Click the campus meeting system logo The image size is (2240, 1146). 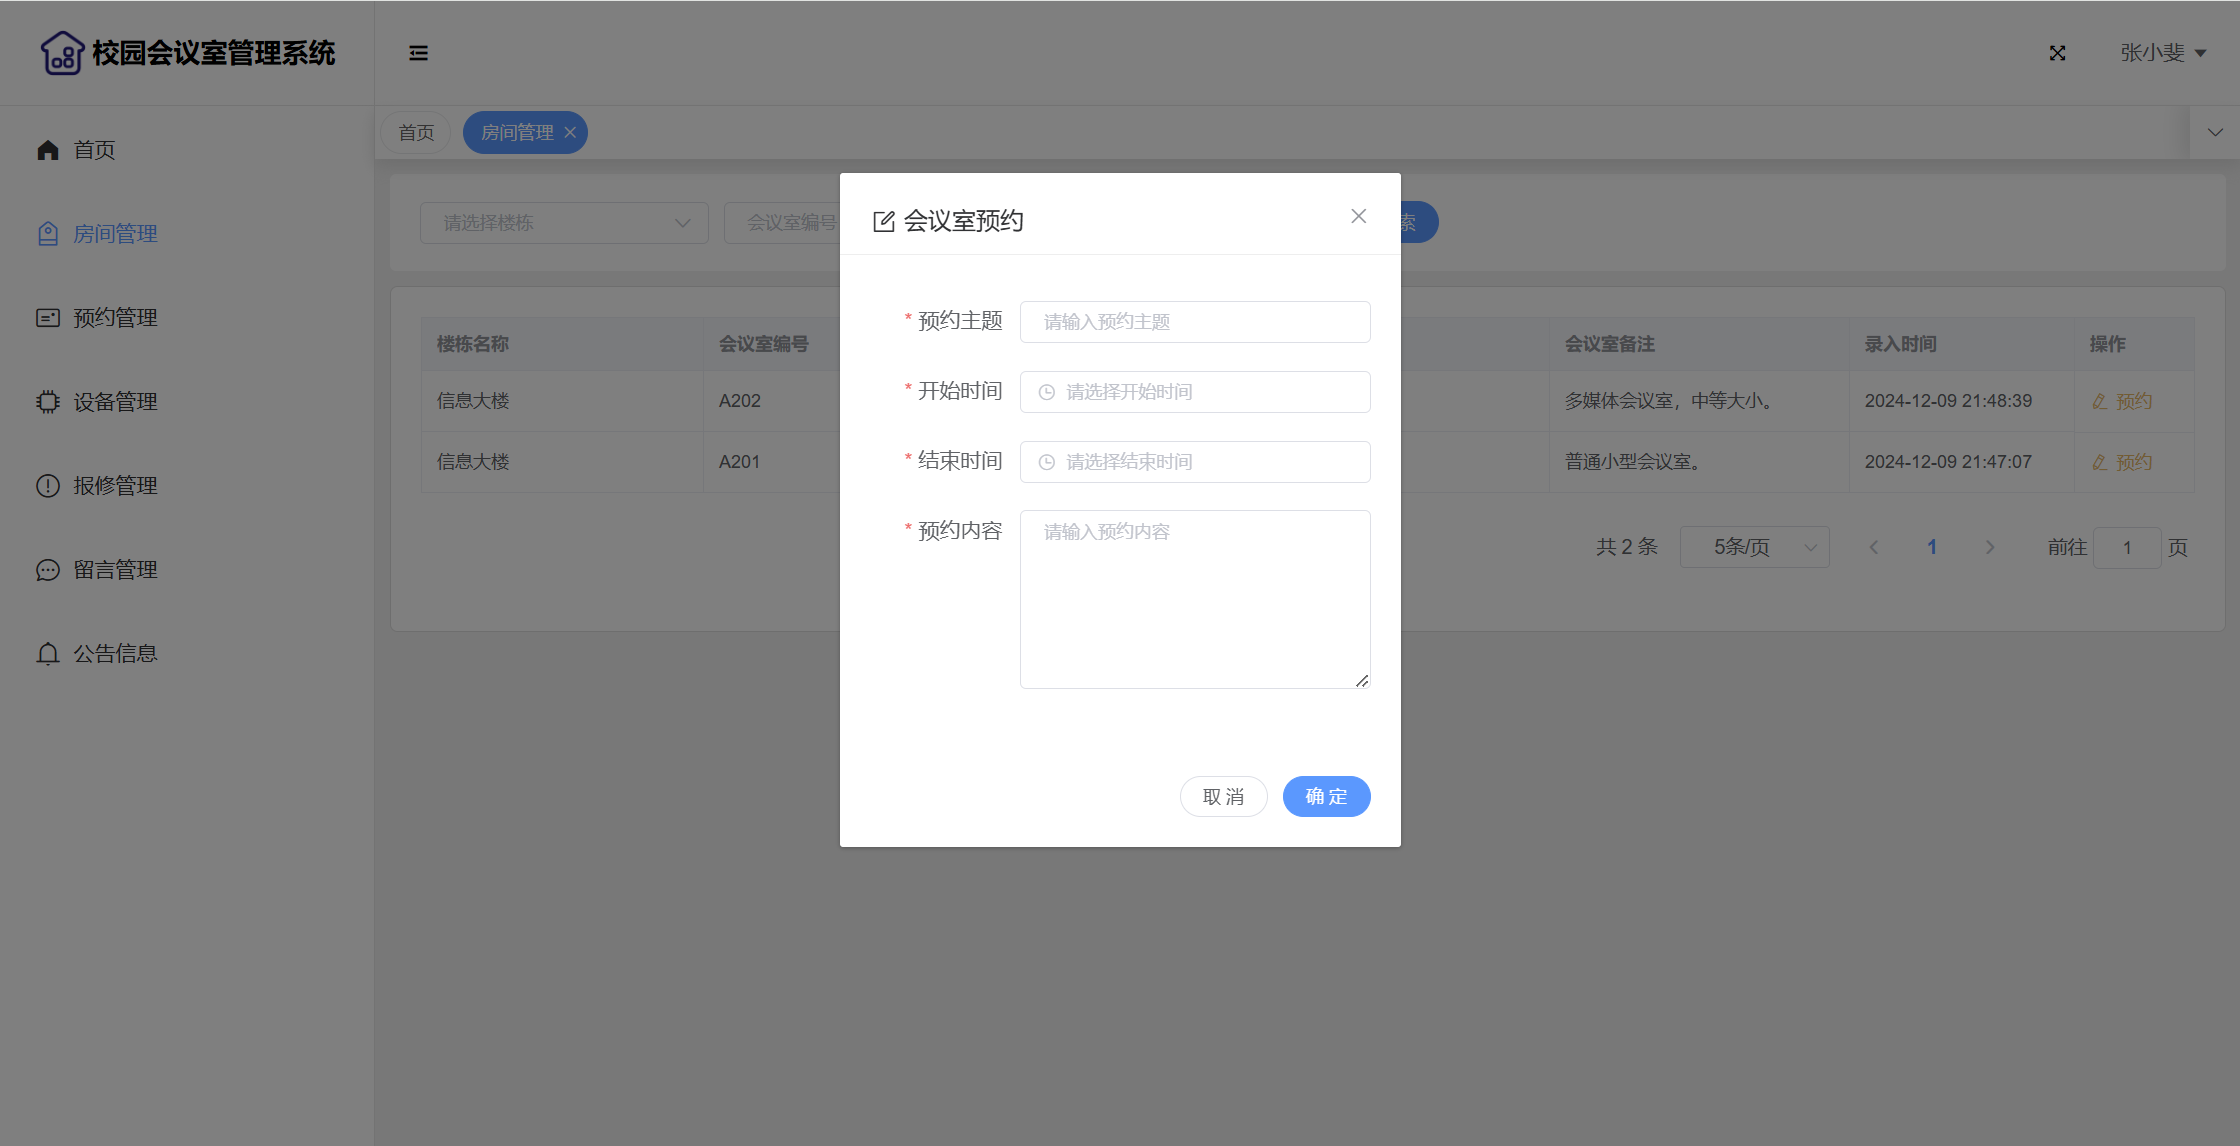(62, 53)
